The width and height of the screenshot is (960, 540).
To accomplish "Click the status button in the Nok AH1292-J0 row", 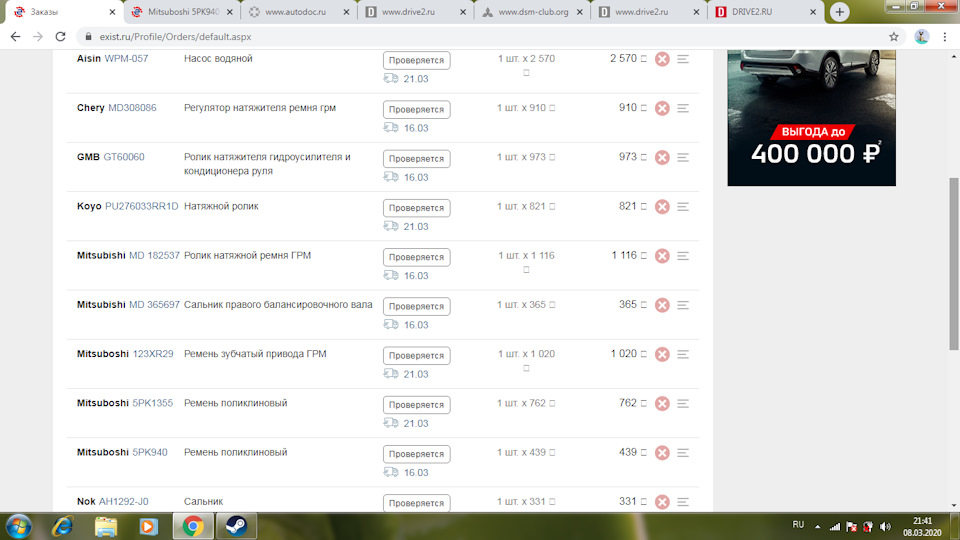I will 416,503.
